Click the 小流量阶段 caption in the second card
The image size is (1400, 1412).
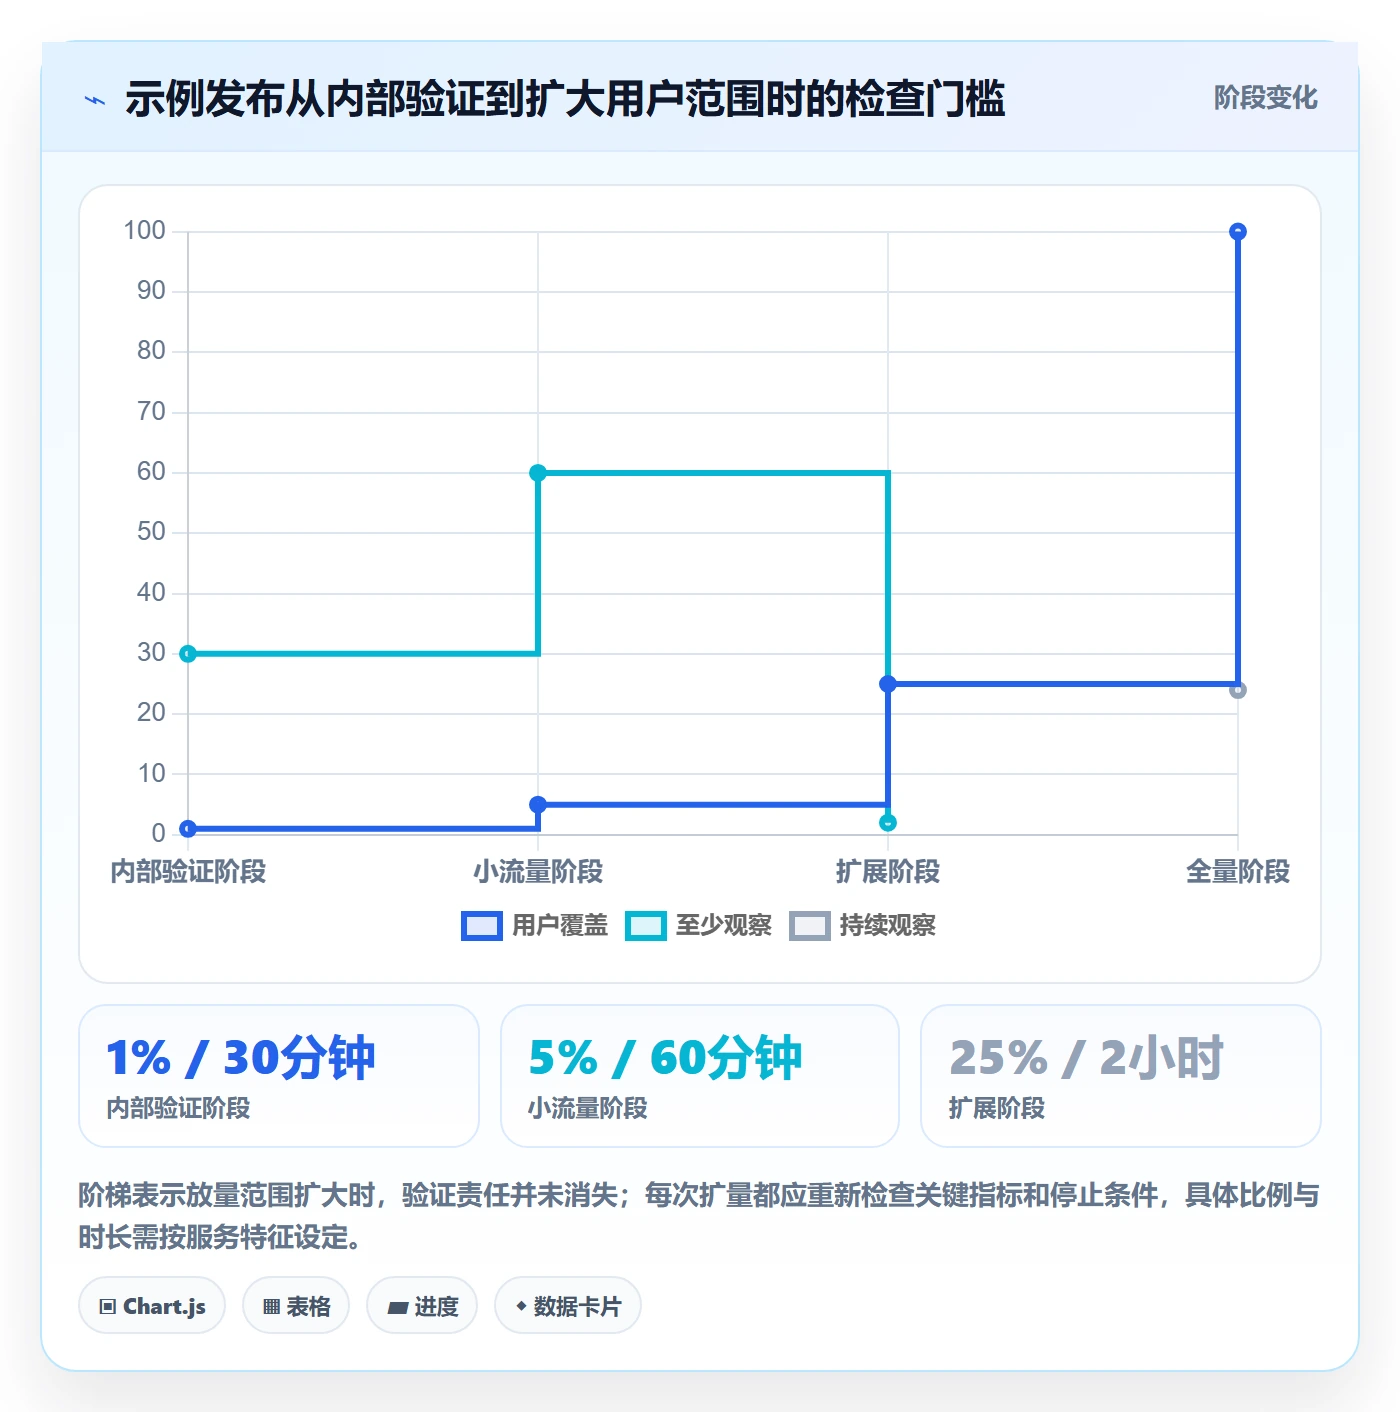(588, 1108)
